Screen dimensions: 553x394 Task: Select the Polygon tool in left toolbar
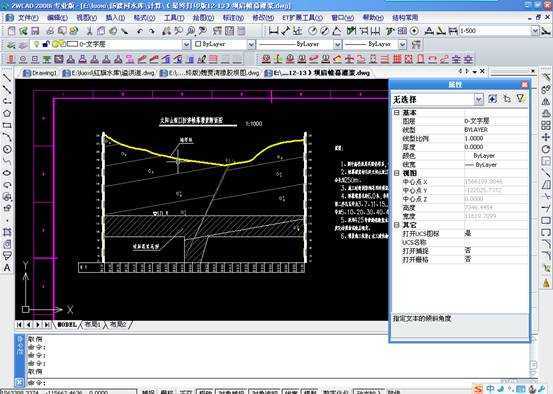tap(7, 113)
